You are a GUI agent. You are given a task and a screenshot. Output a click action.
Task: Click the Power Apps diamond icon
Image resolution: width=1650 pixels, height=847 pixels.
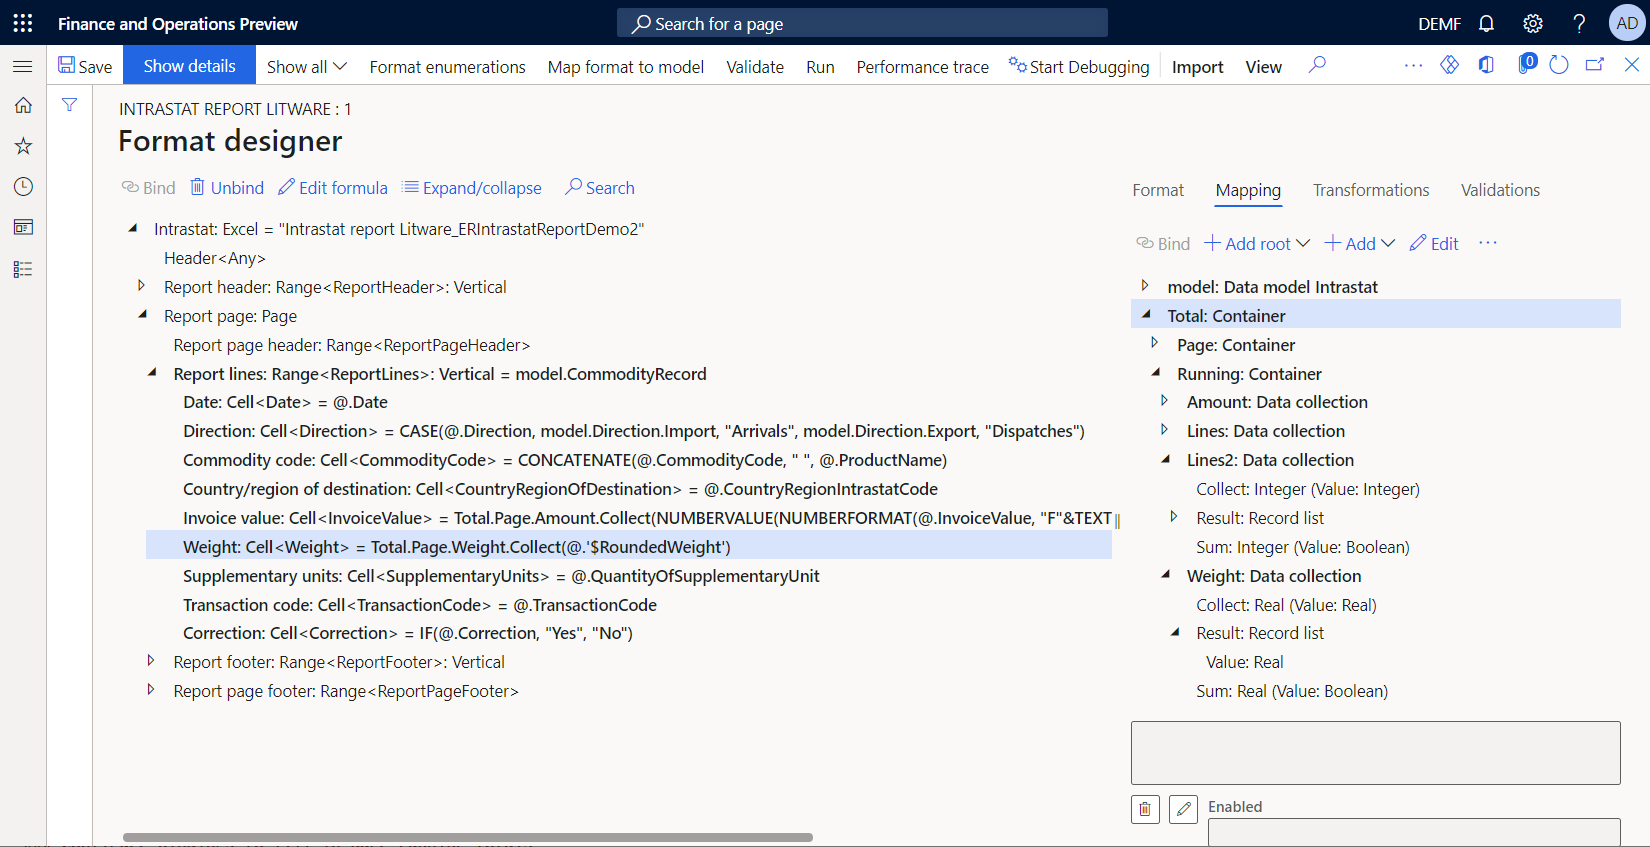pos(1449,65)
